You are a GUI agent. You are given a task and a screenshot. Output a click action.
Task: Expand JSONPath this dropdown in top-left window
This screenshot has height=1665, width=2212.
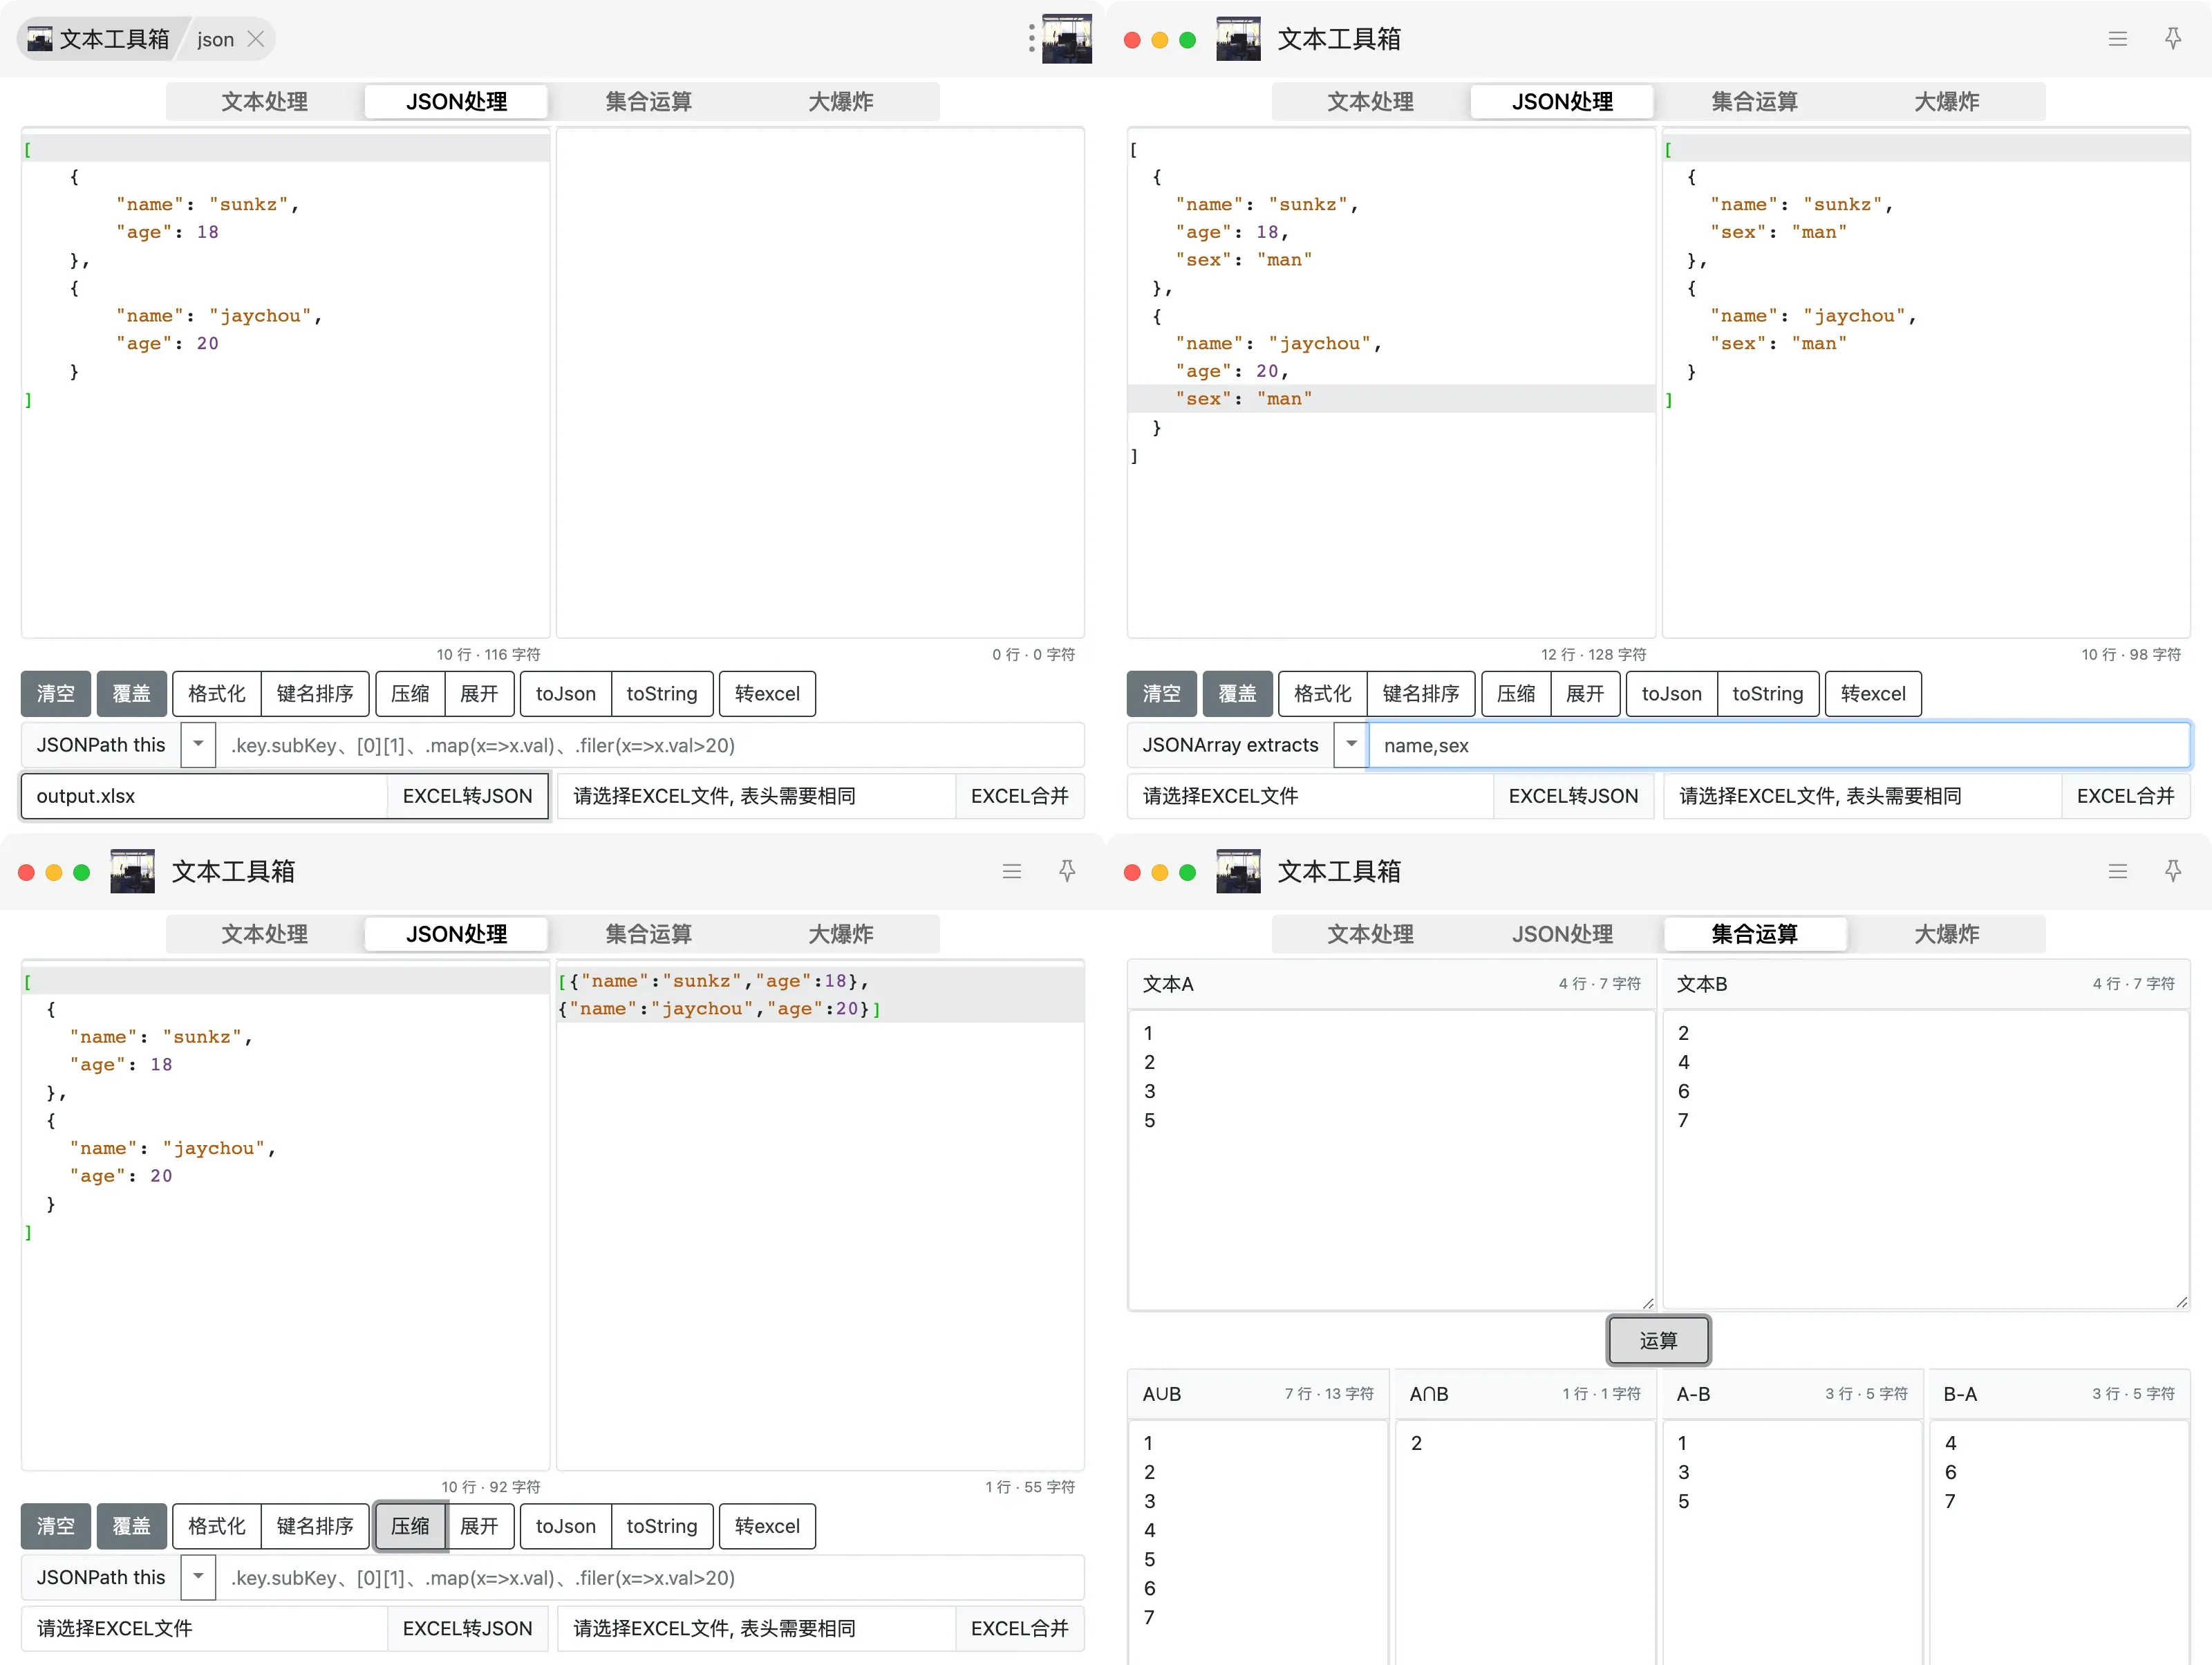click(x=198, y=745)
